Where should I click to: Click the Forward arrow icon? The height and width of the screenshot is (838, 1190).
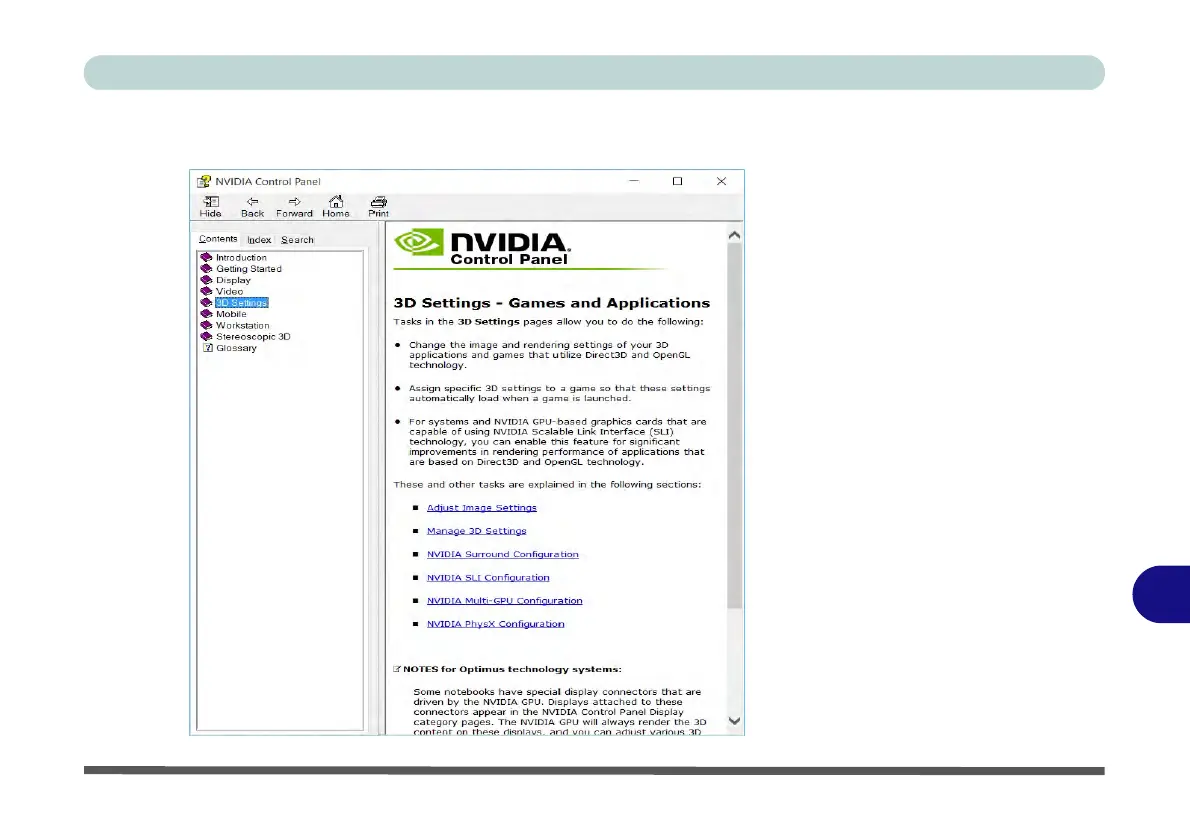coord(294,202)
